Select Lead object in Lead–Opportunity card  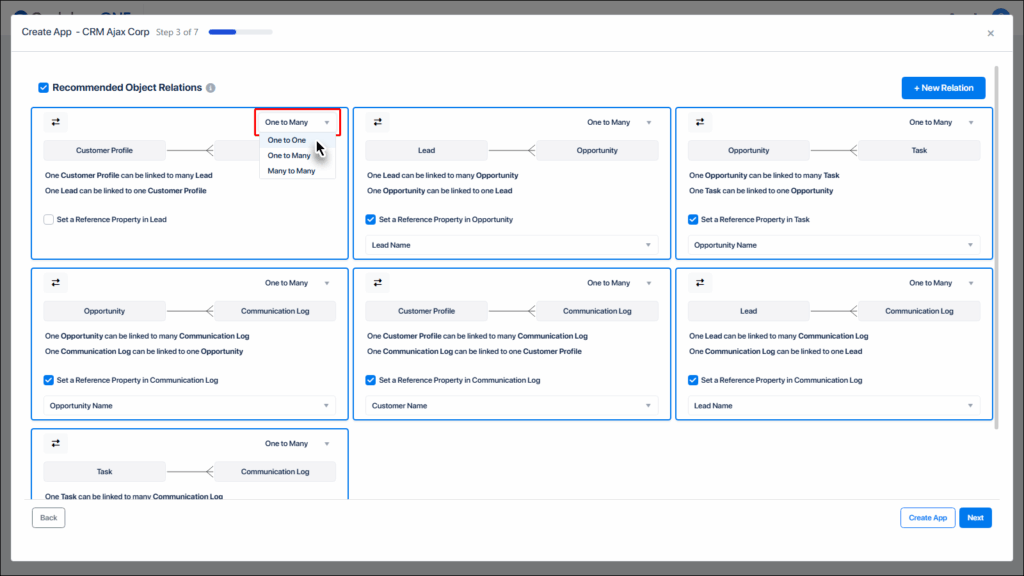426,150
